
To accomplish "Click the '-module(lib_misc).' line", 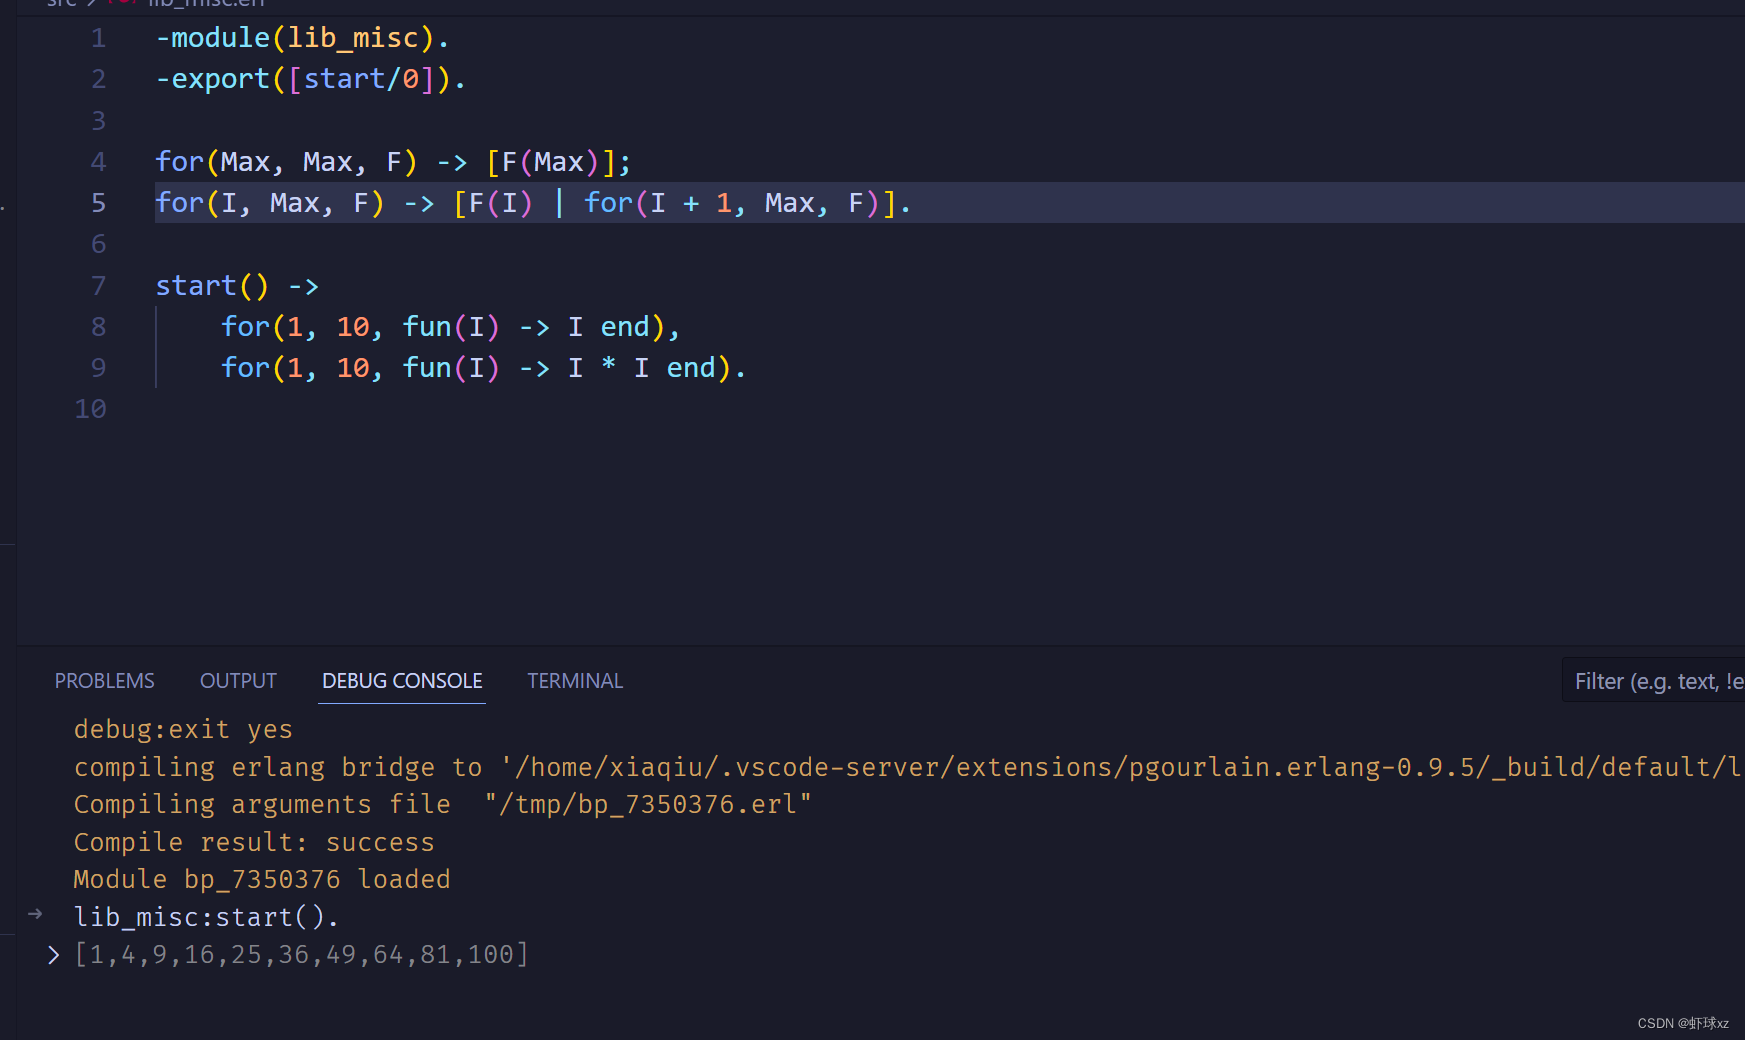I will pyautogui.click(x=303, y=38).
